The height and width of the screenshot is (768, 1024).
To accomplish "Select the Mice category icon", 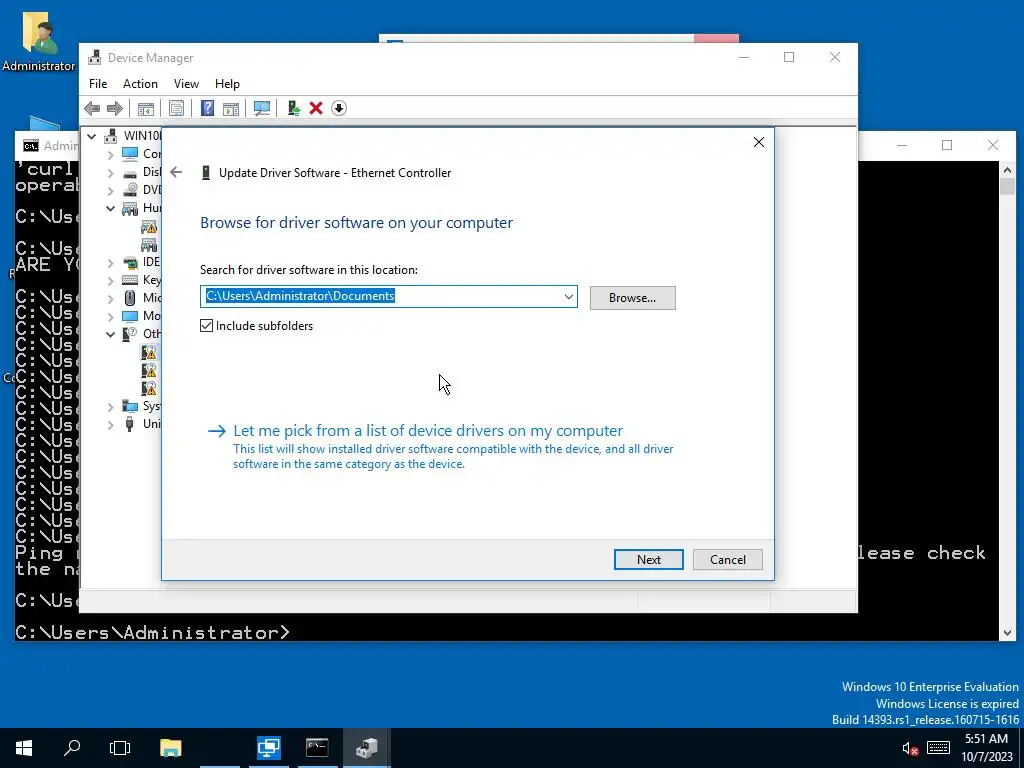I will (130, 298).
